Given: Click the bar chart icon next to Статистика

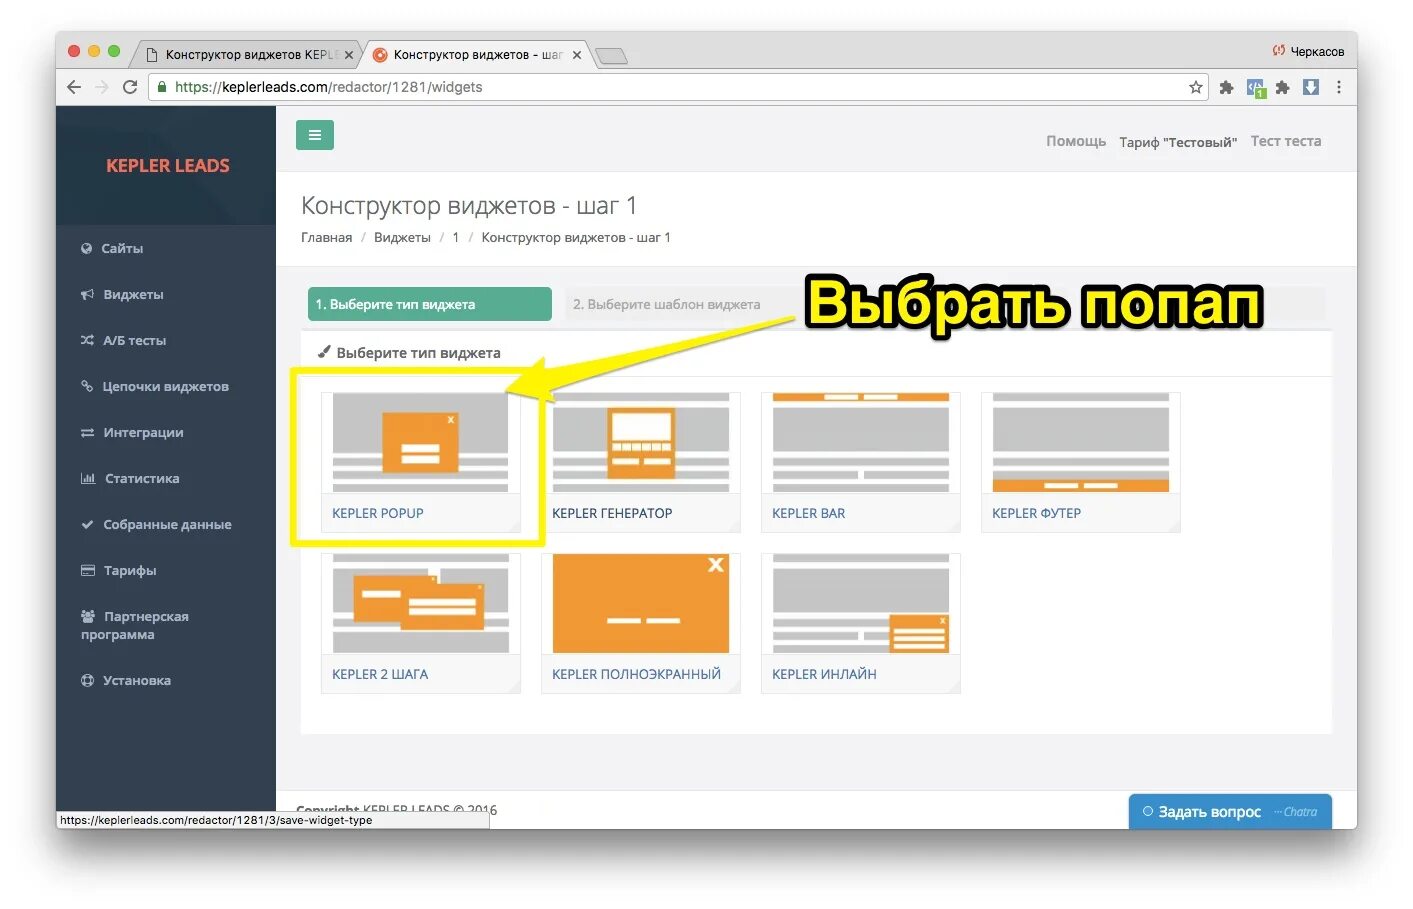Looking at the screenshot, I should (x=88, y=478).
